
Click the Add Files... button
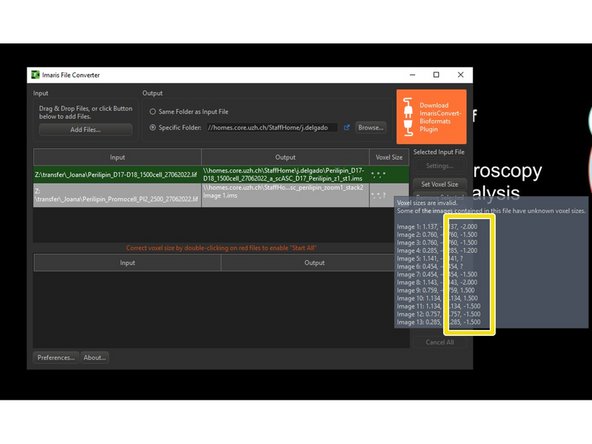point(86,130)
